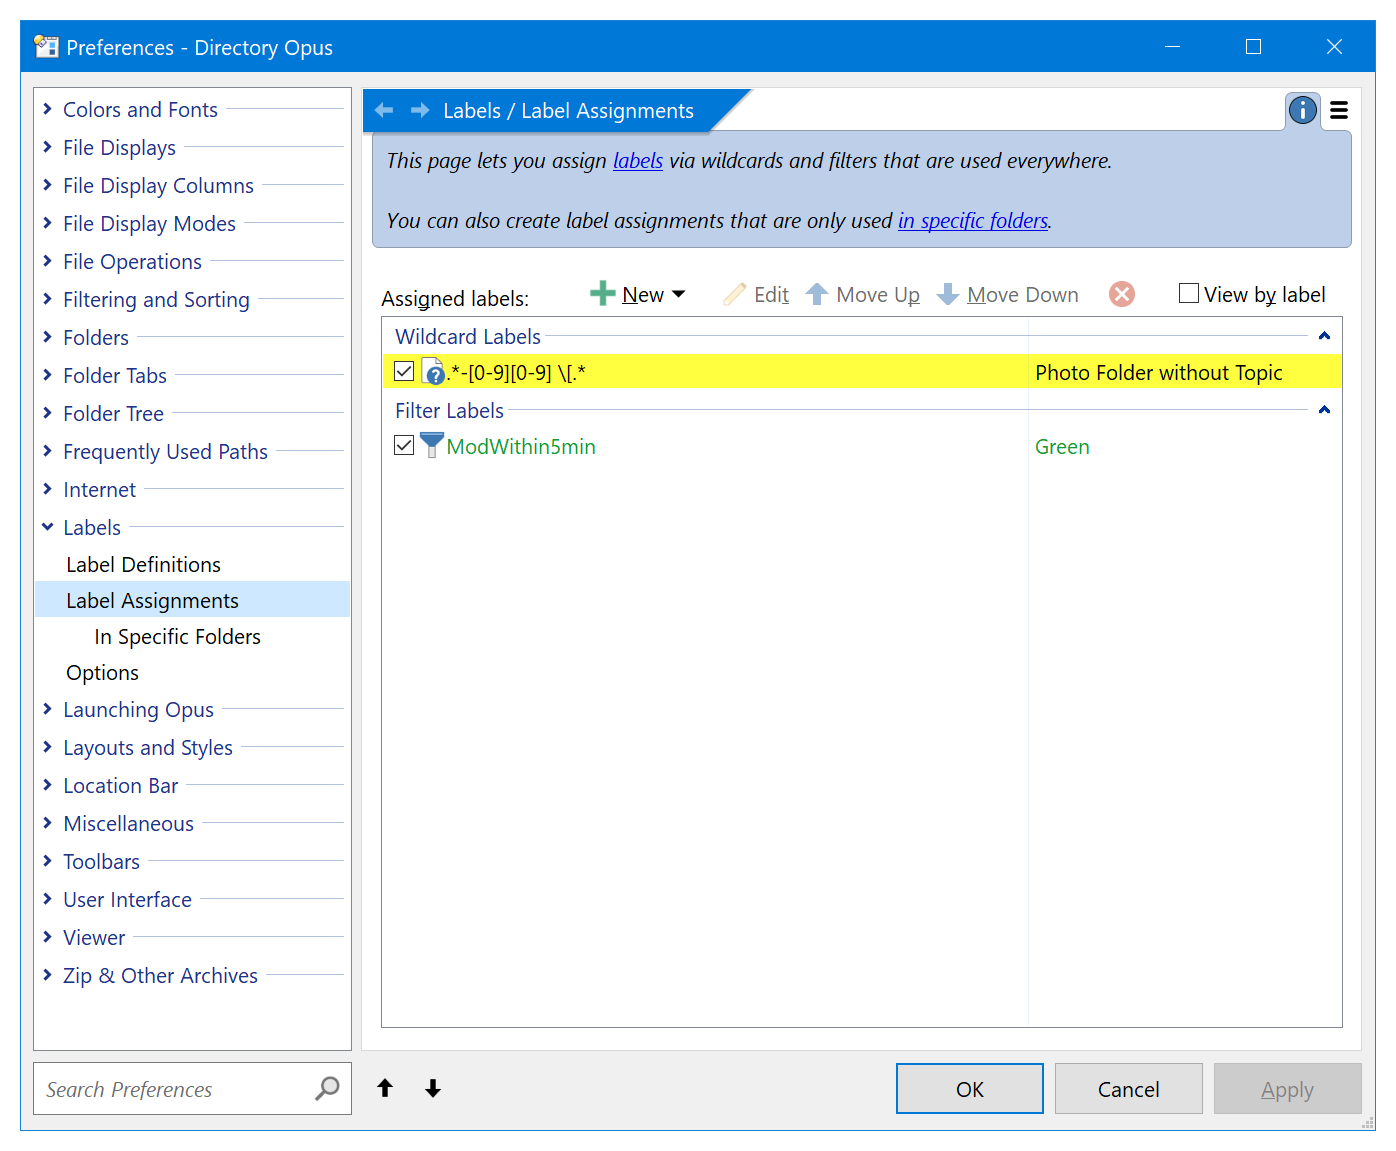Click the Directory Opus title bar icon

click(46, 47)
